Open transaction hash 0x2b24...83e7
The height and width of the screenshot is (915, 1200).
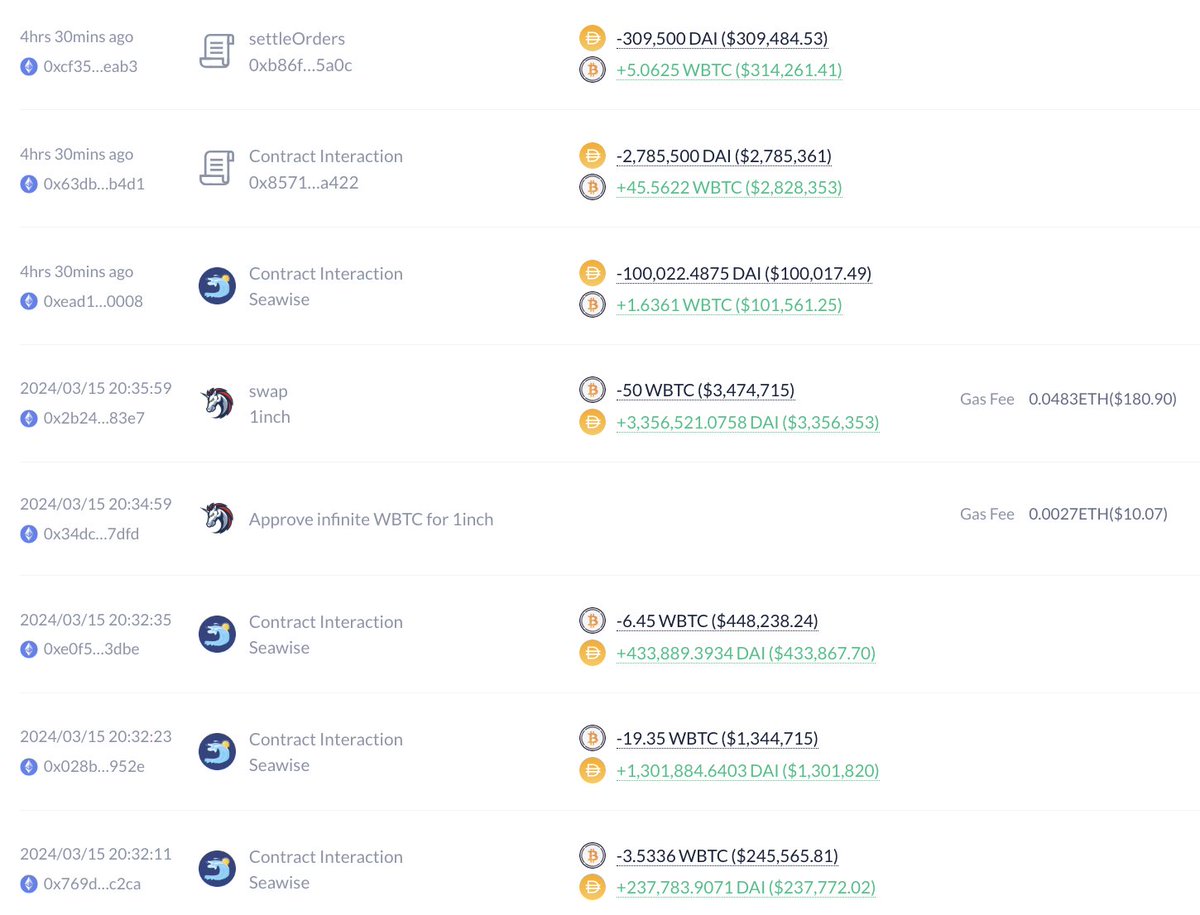(94, 418)
